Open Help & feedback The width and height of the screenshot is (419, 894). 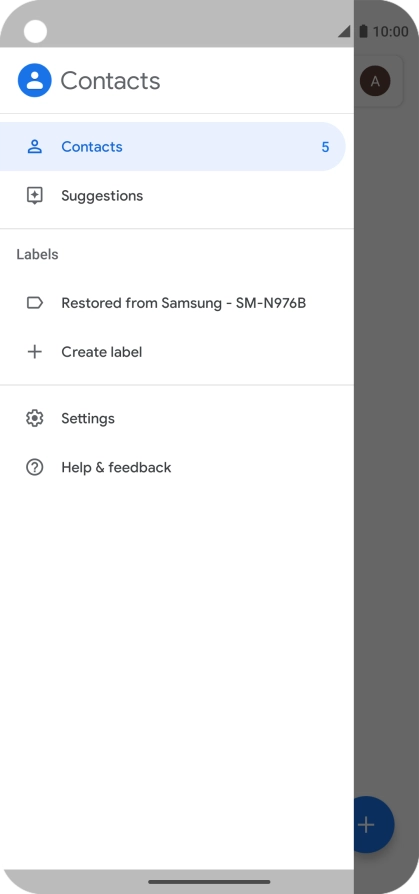(177, 468)
